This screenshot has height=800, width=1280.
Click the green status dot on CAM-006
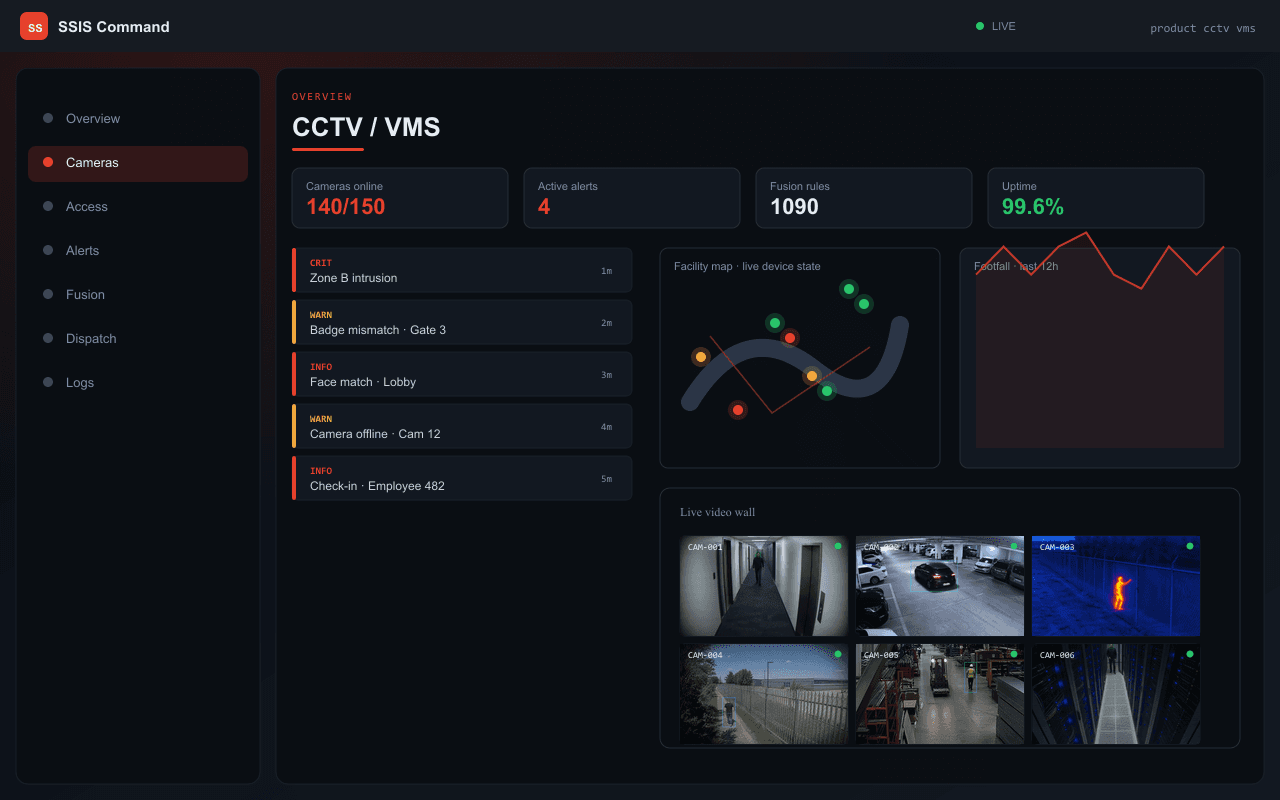(1190, 654)
